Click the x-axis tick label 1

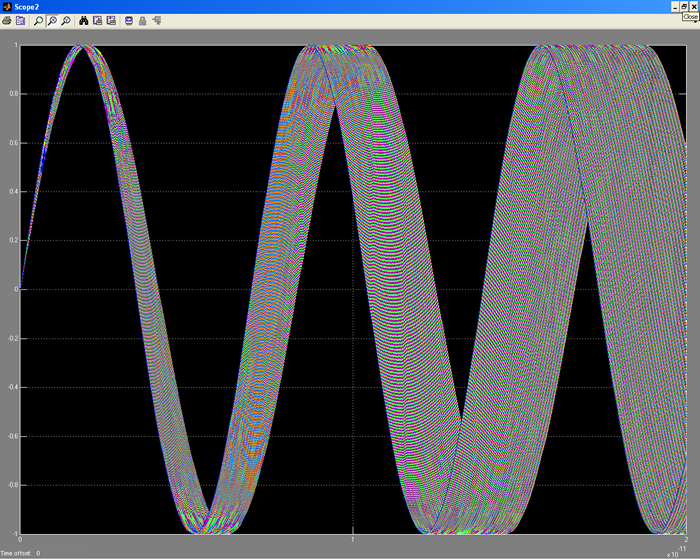[352, 541]
